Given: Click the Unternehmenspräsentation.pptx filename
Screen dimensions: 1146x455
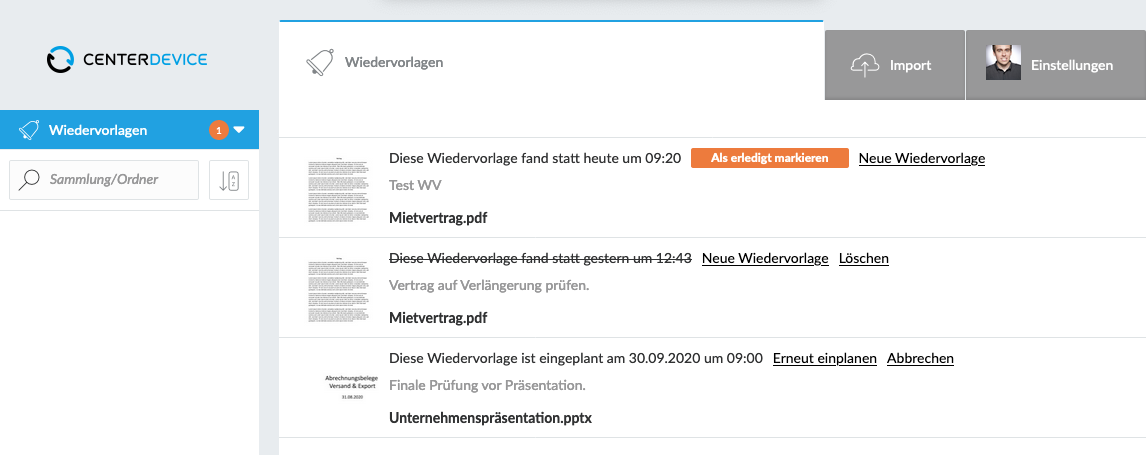Looking at the screenshot, I should coord(490,418).
